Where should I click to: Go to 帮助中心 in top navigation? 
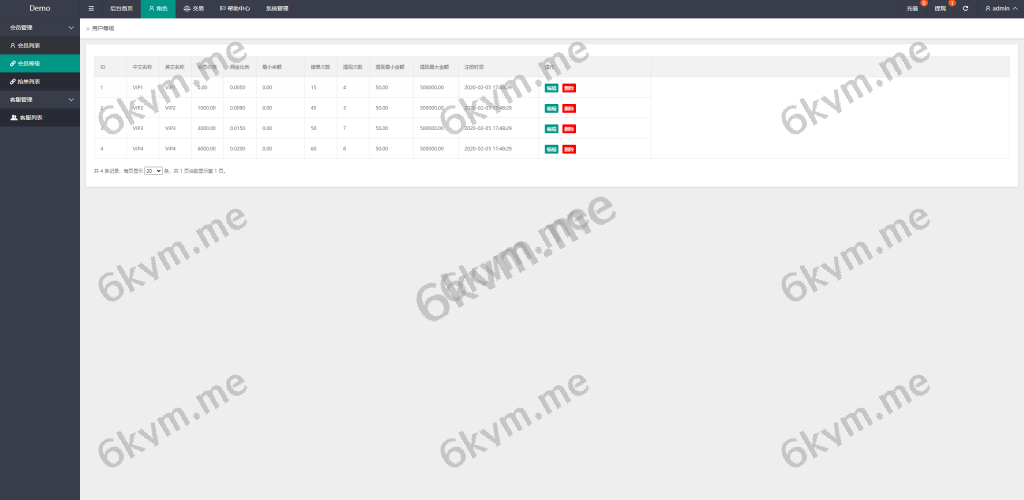[235, 8]
